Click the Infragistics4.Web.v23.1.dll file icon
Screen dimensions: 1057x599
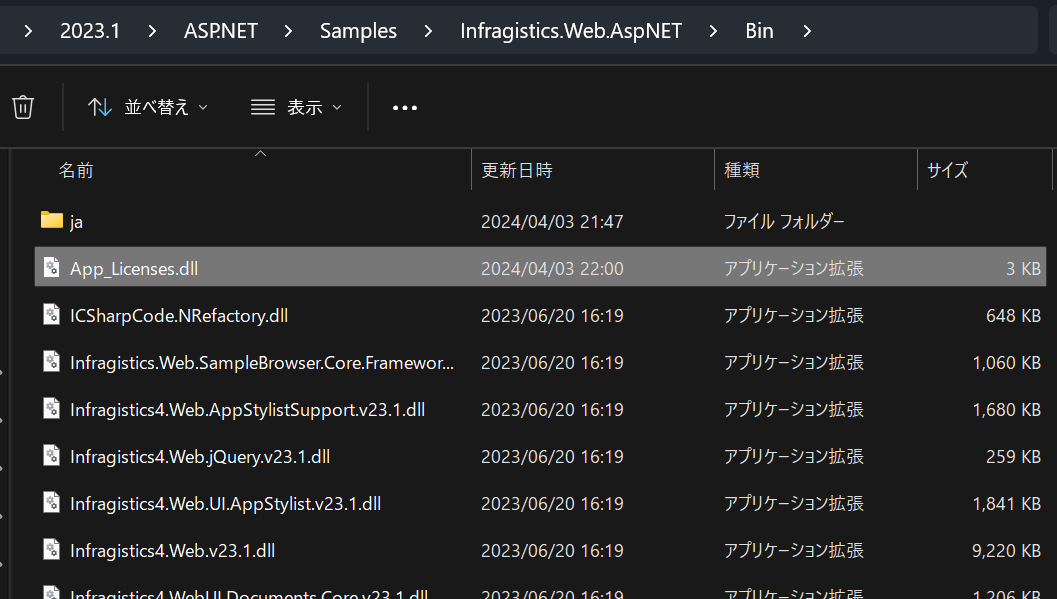pos(52,550)
